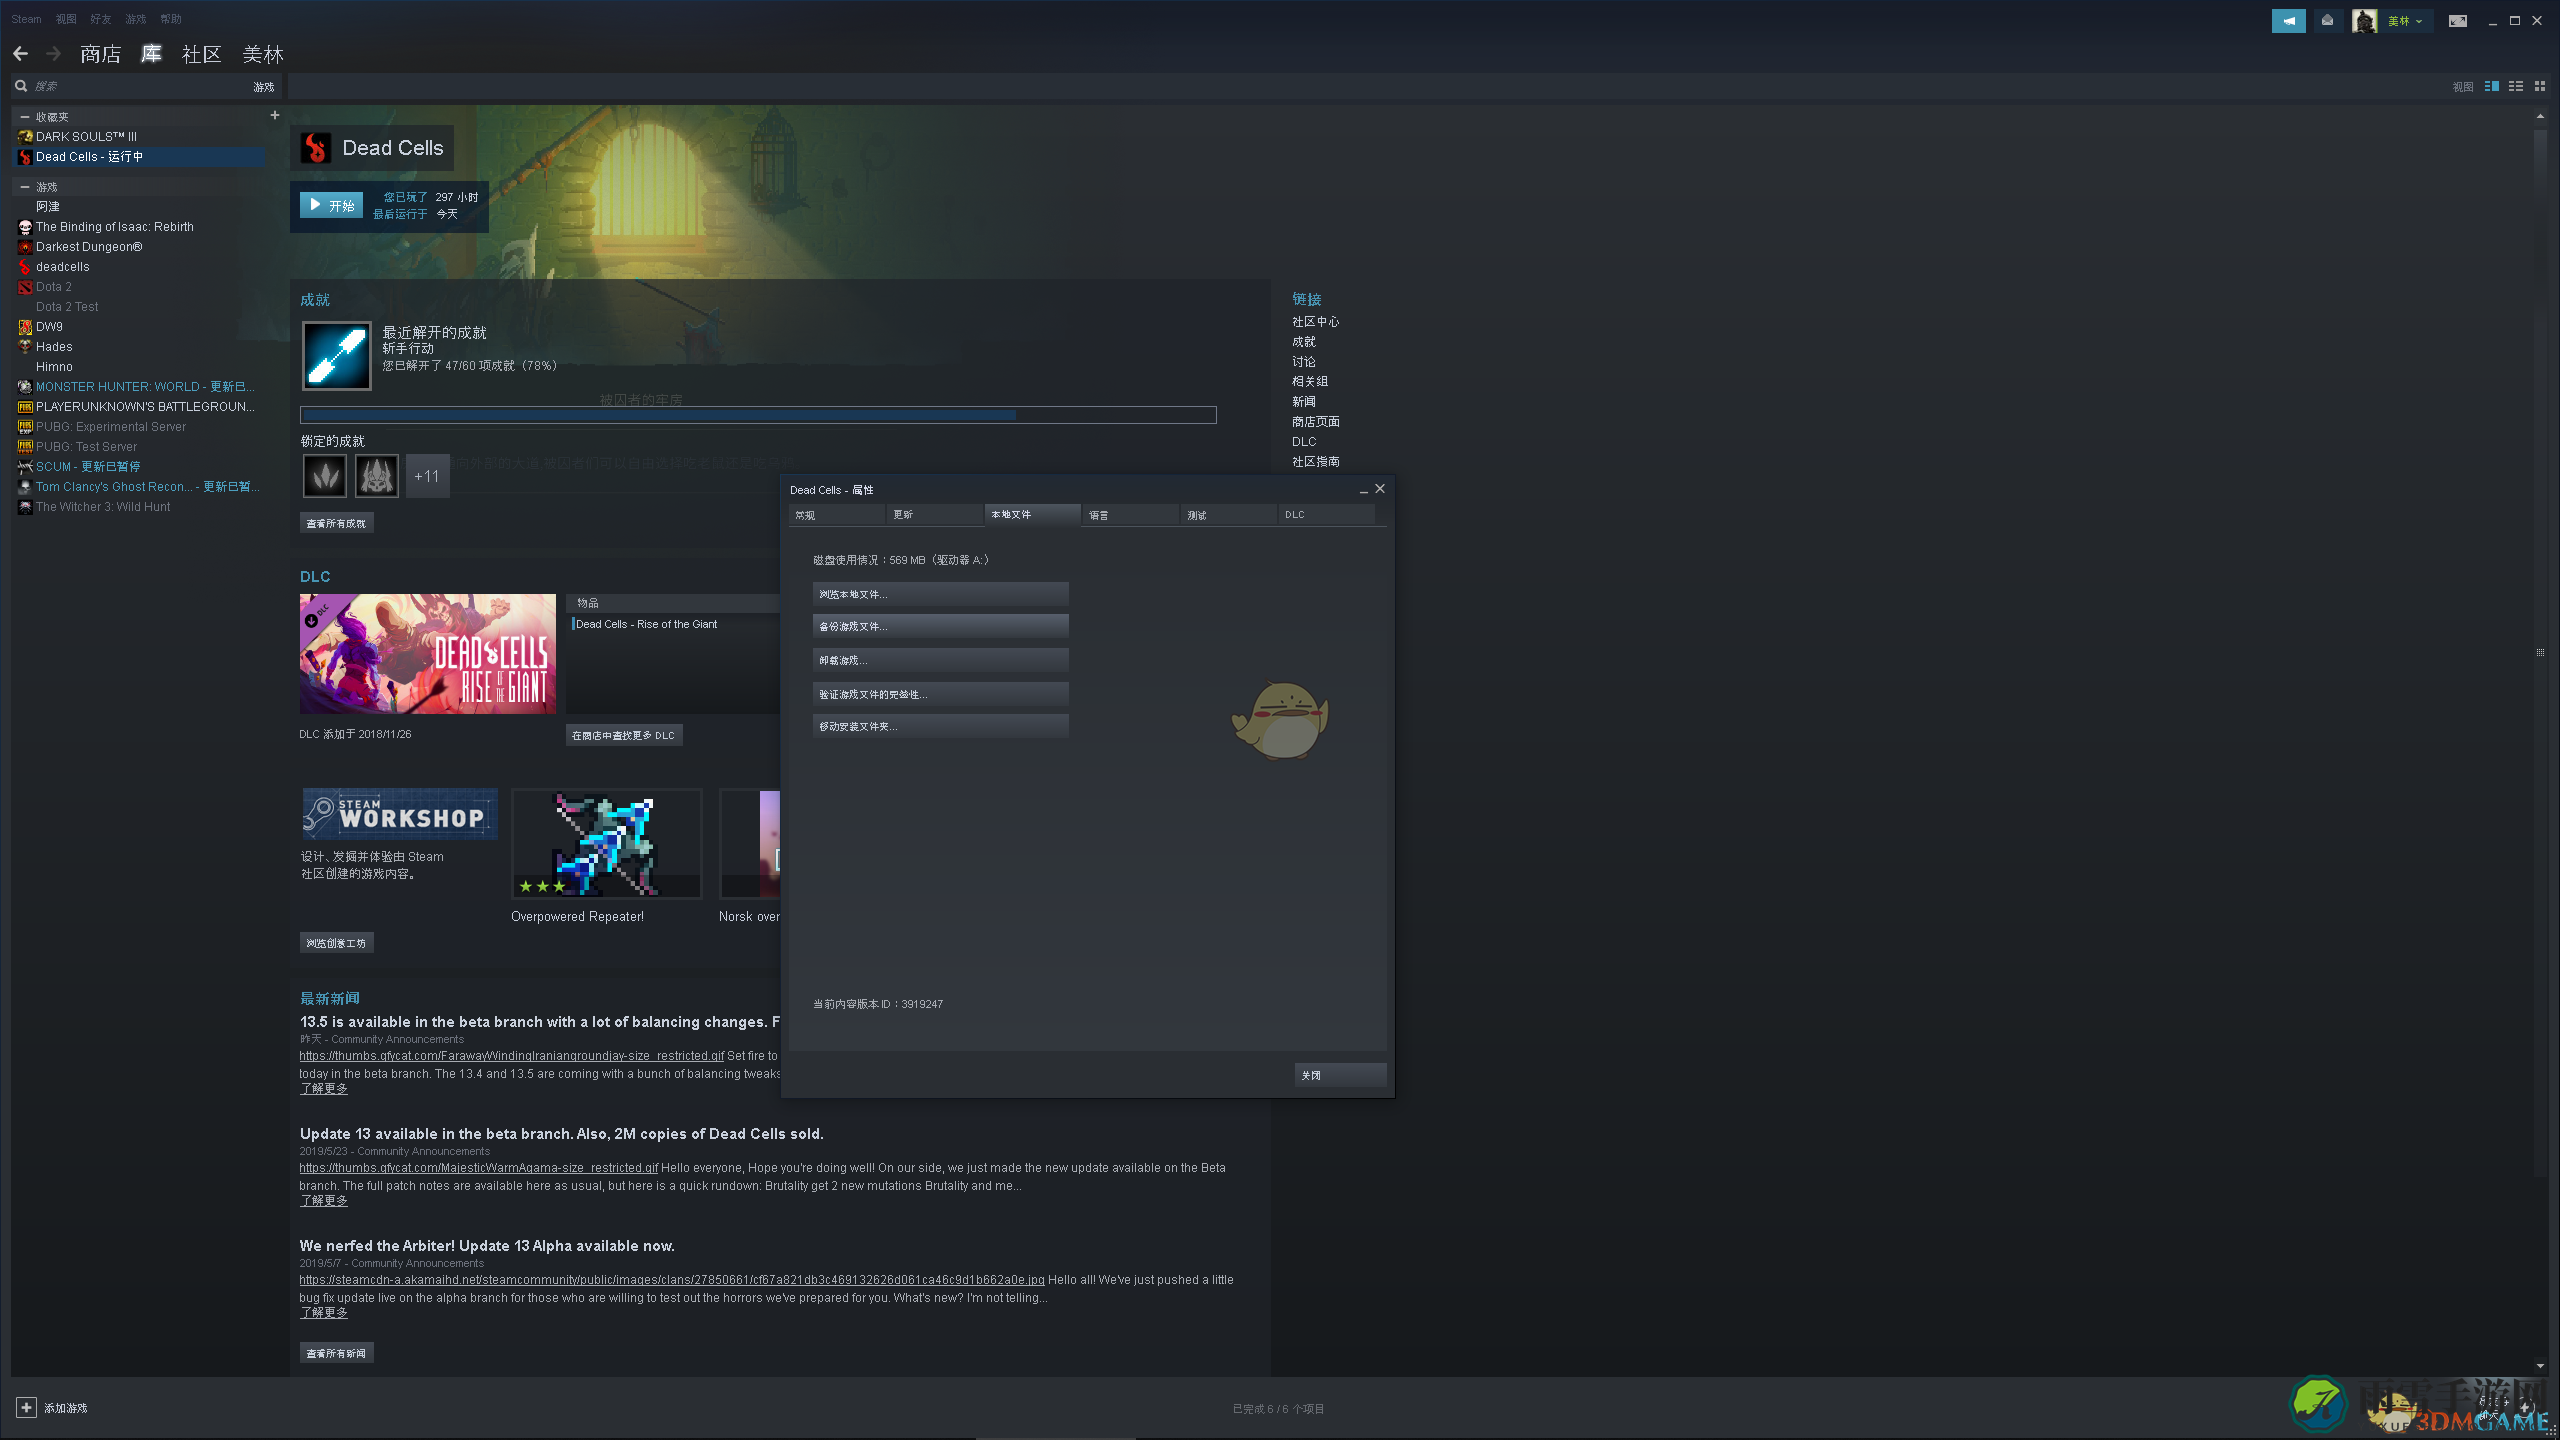Open the 斩手行动 achievement icon
Image resolution: width=2560 pixels, height=1440 pixels.
click(x=337, y=355)
